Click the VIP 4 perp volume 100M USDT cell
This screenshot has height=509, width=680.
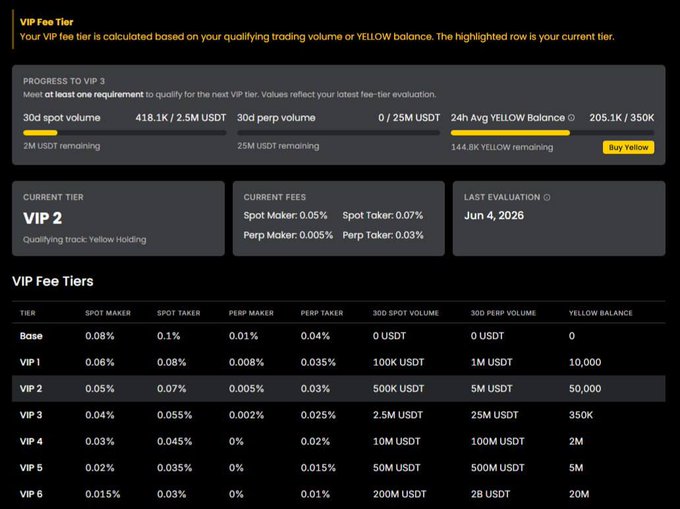coord(498,441)
